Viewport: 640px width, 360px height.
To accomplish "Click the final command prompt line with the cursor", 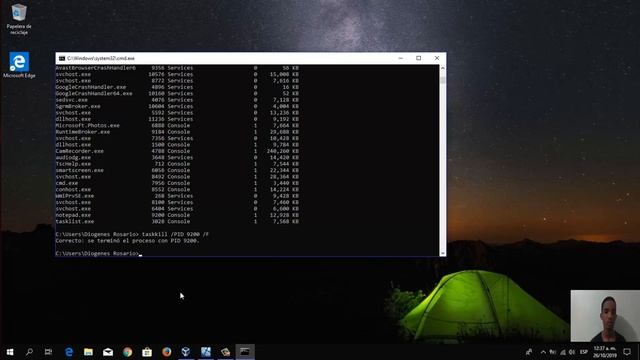I will [99, 253].
